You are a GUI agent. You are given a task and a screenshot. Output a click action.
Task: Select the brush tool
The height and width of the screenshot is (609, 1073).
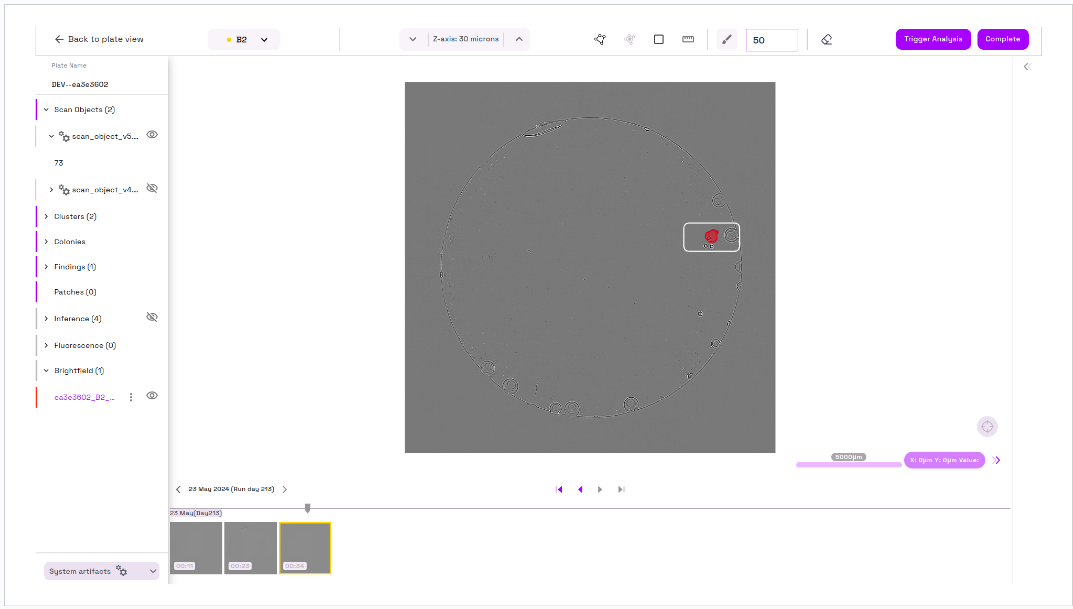[727, 40]
